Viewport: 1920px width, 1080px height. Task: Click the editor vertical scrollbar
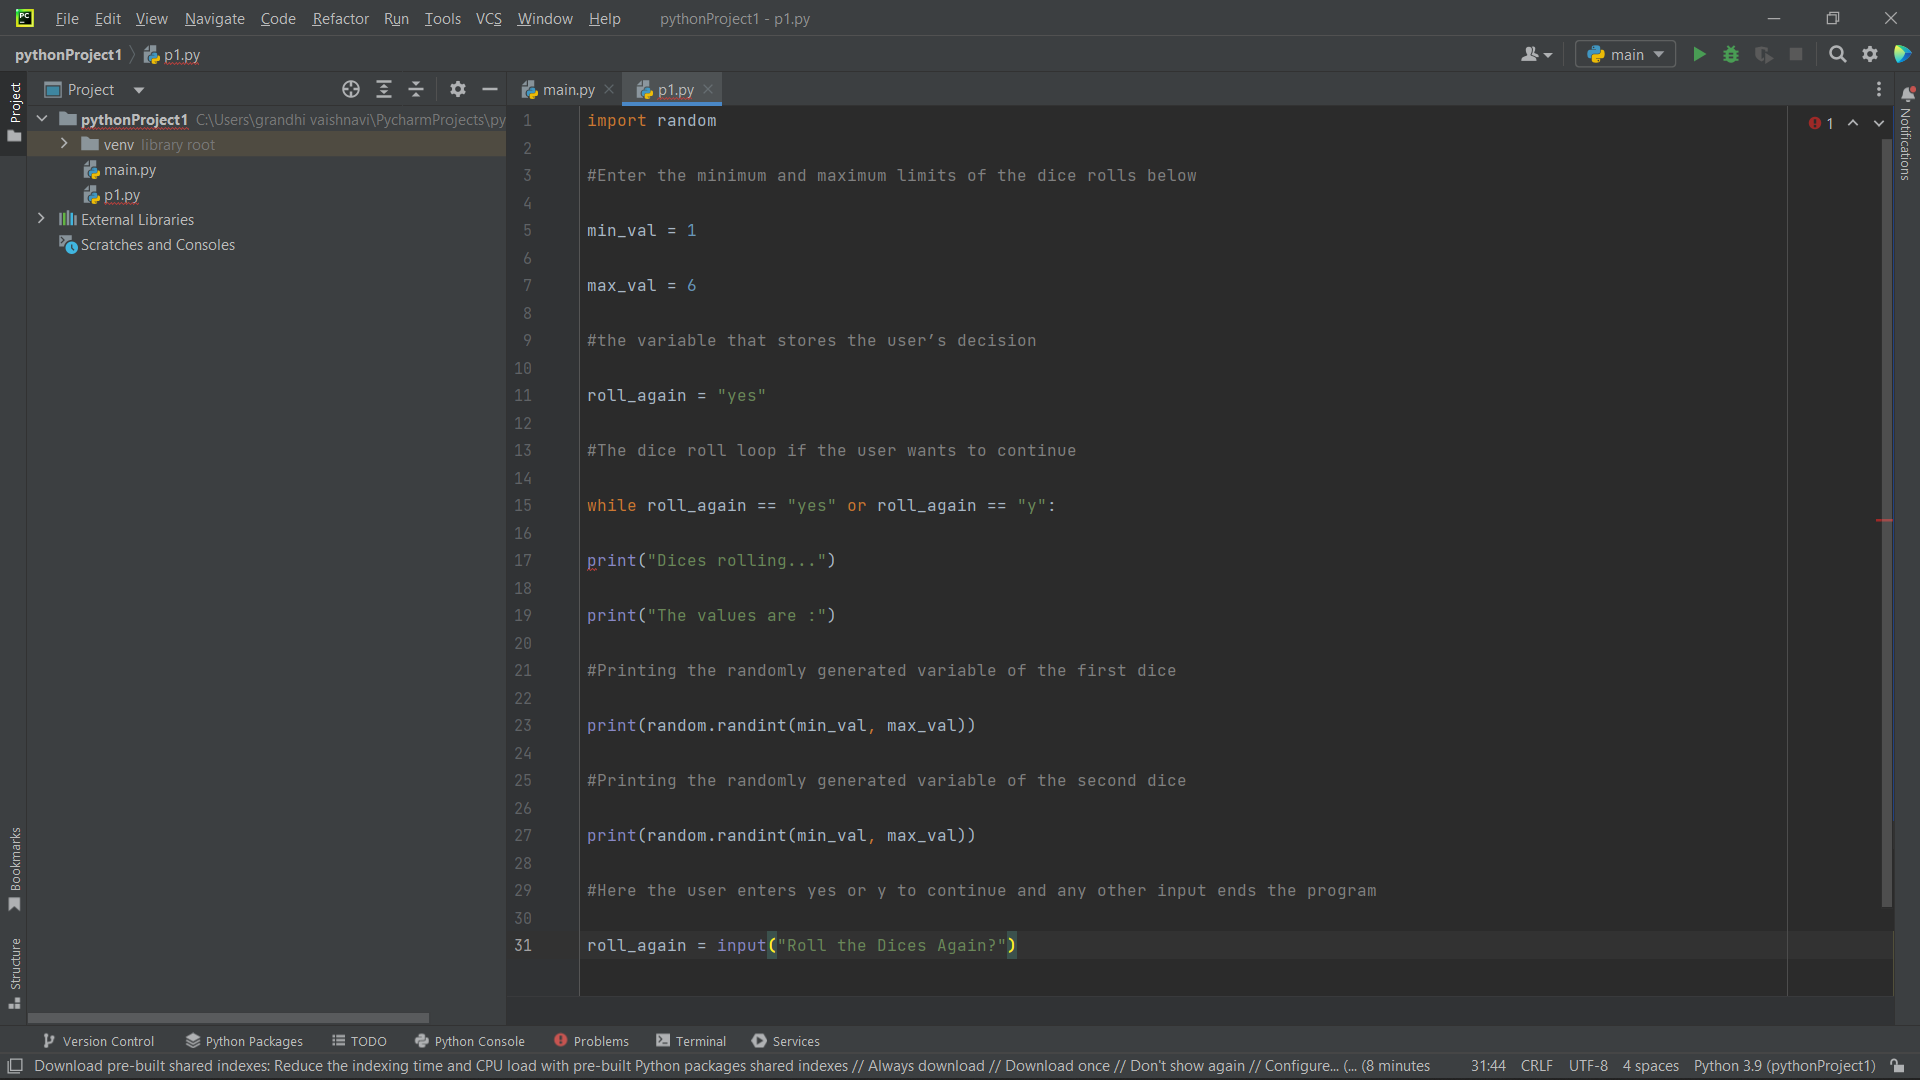[1886, 520]
